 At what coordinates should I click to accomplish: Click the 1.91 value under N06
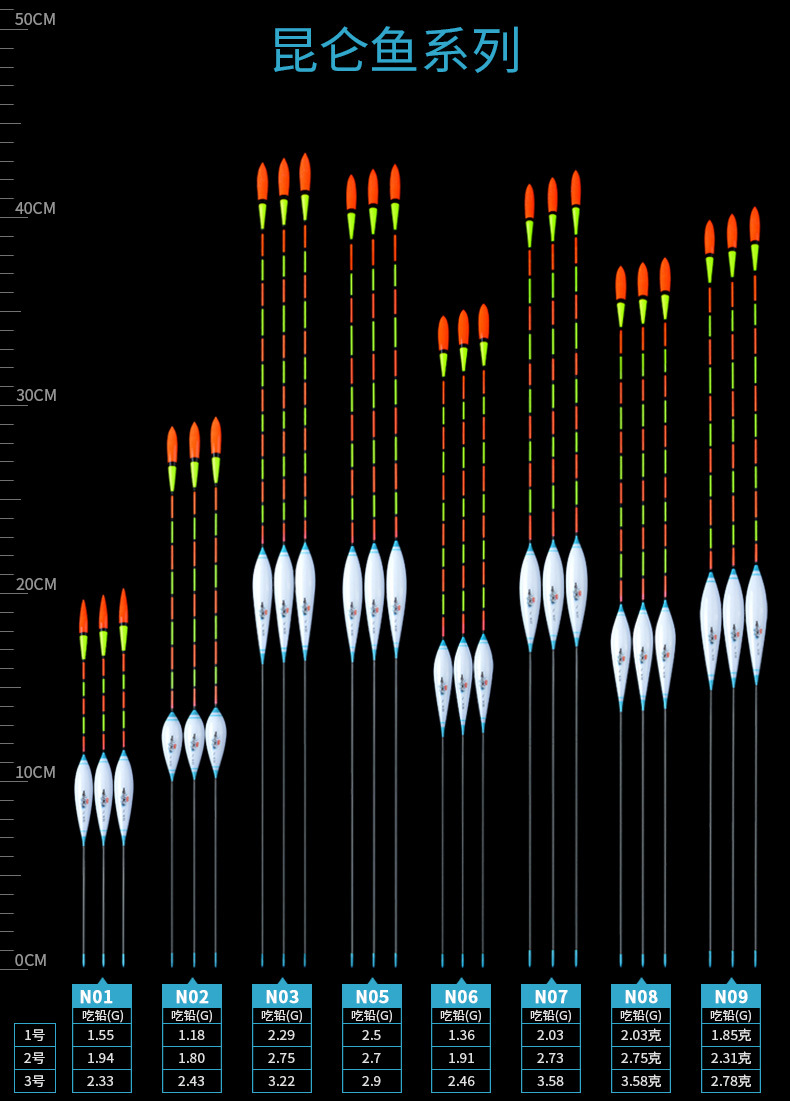coord(461,1058)
